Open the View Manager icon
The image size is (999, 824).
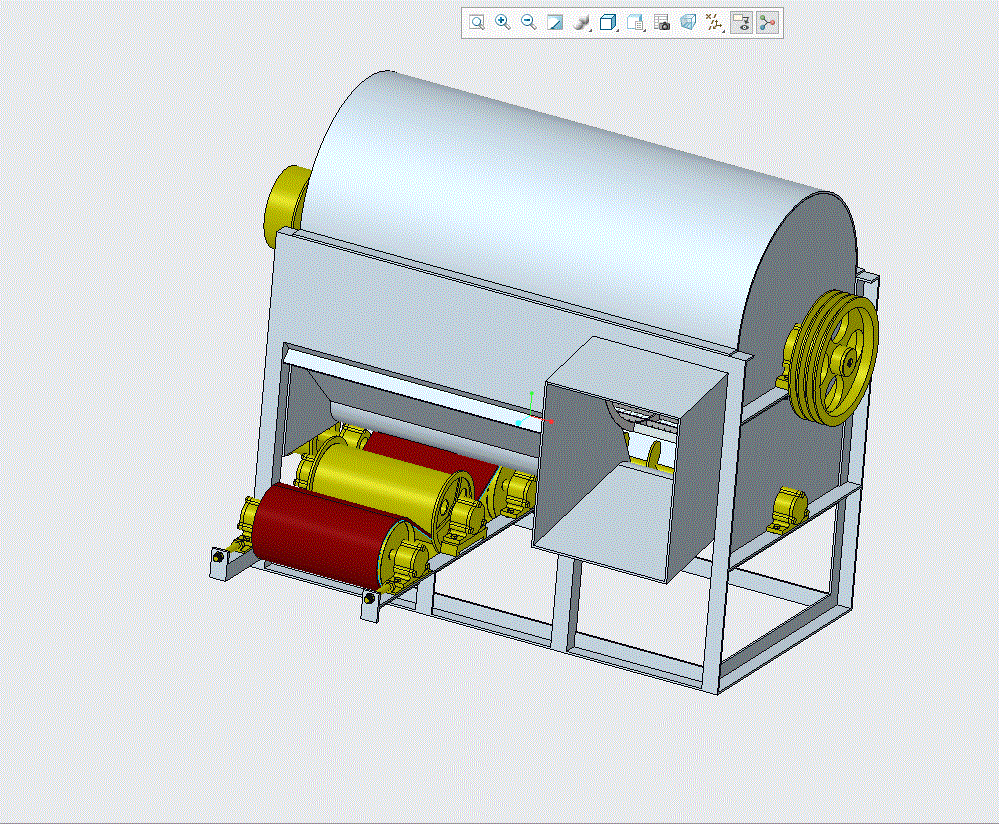click(635, 23)
